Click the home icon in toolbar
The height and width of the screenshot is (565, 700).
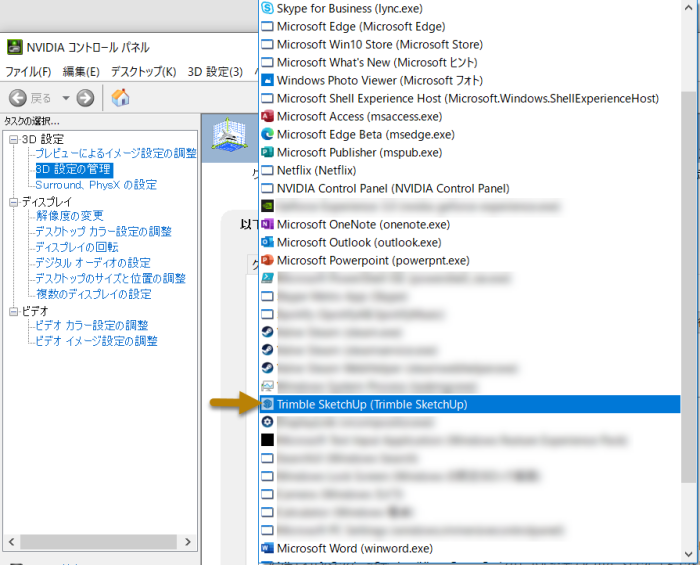(120, 97)
